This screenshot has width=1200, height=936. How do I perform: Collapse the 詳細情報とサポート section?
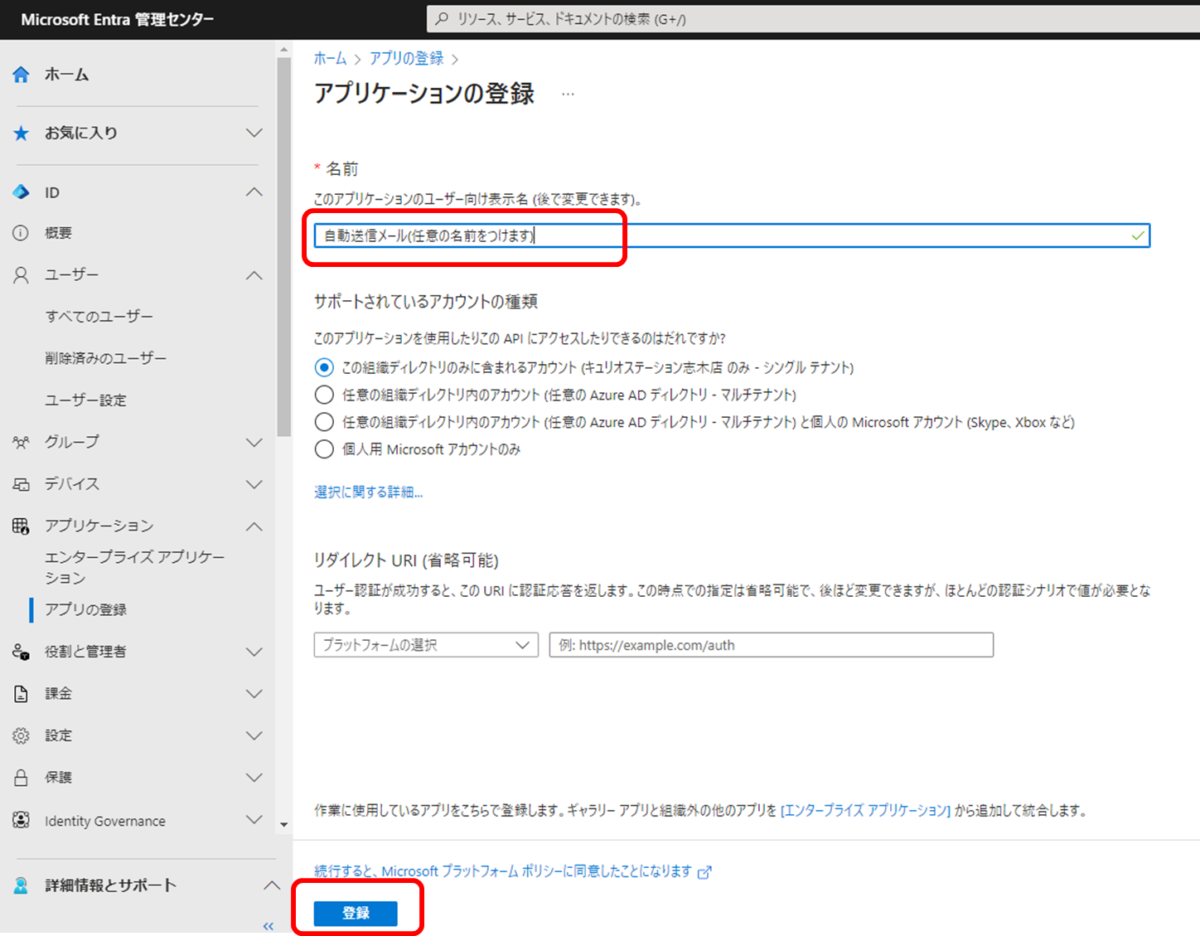[271, 886]
